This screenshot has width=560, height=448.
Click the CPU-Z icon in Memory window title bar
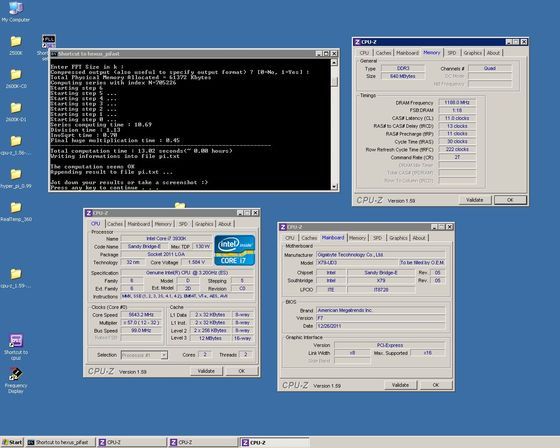click(x=357, y=42)
